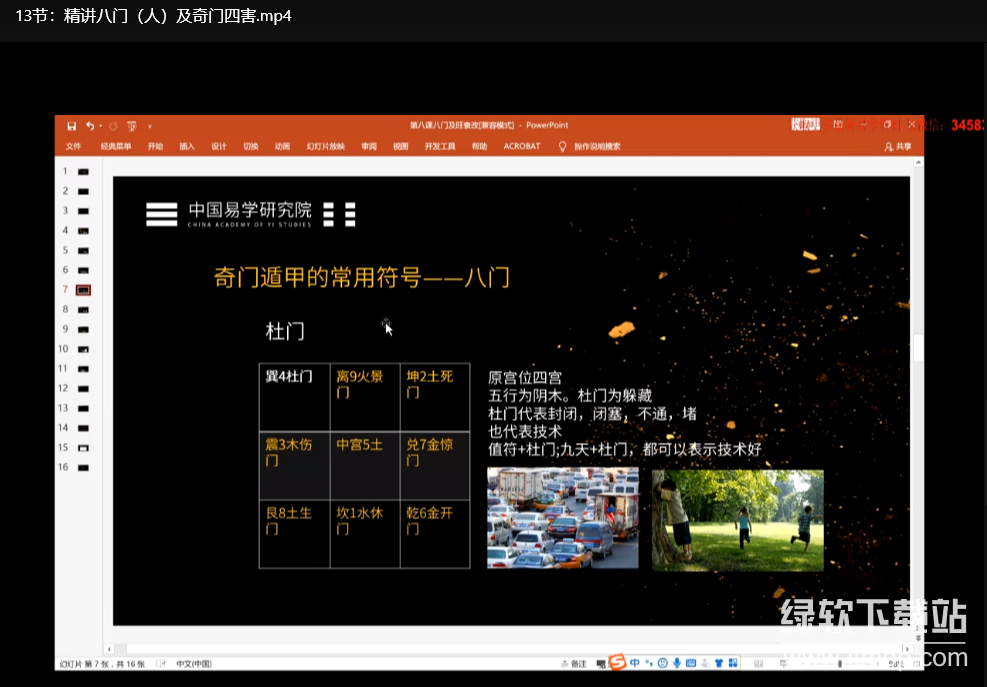
Task: Click the Undo arrow icon
Action: [90, 126]
